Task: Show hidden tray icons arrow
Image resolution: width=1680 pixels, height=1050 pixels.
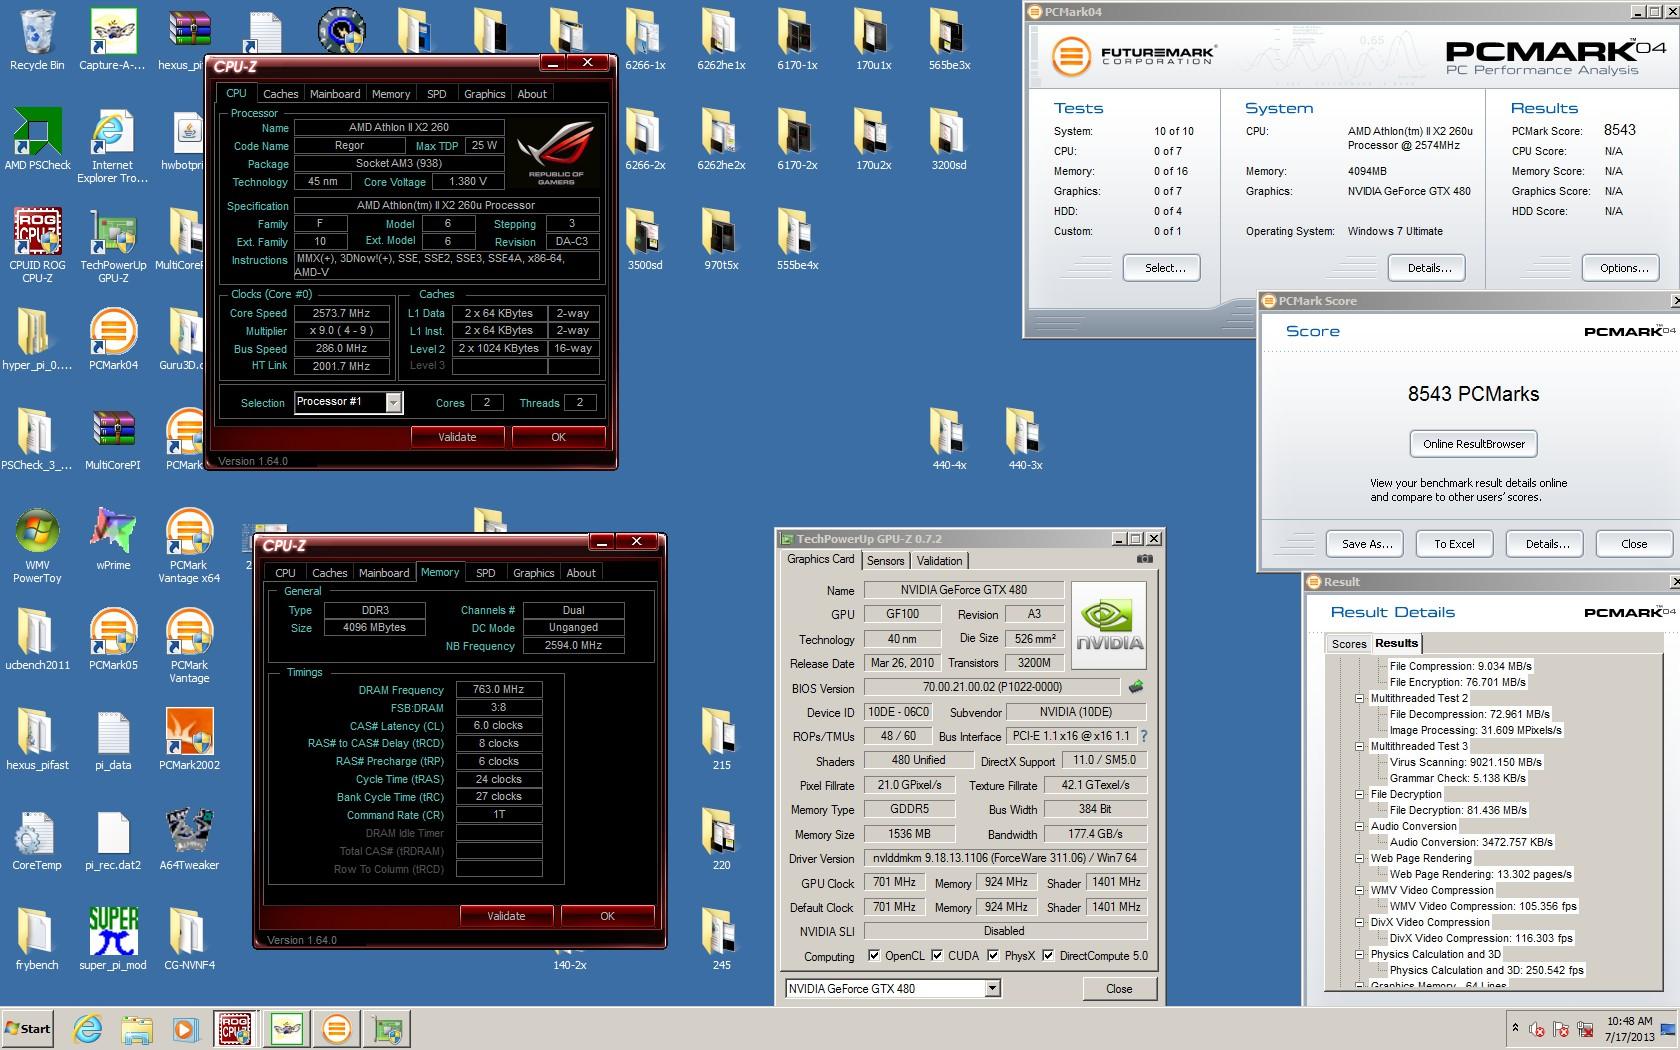Action: 1515,1028
